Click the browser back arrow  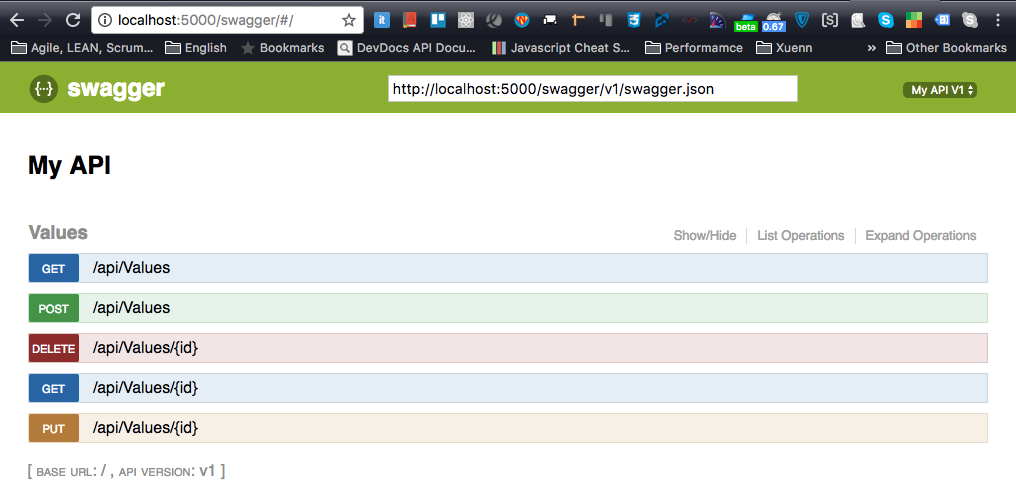(x=17, y=20)
